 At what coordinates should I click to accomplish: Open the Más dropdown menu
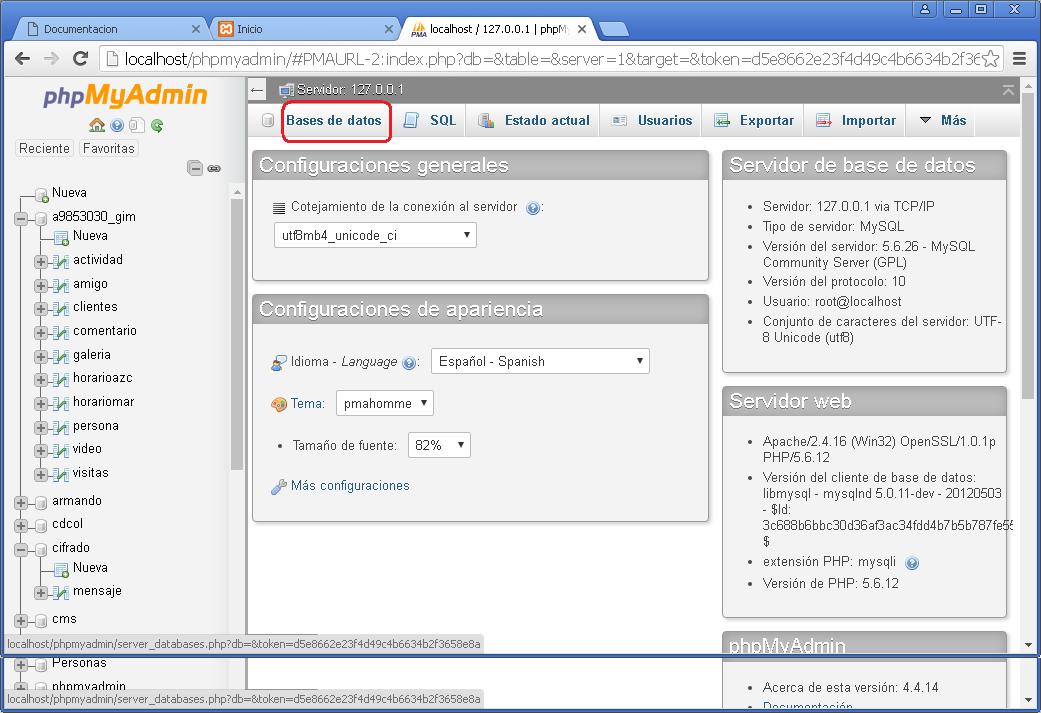click(942, 120)
